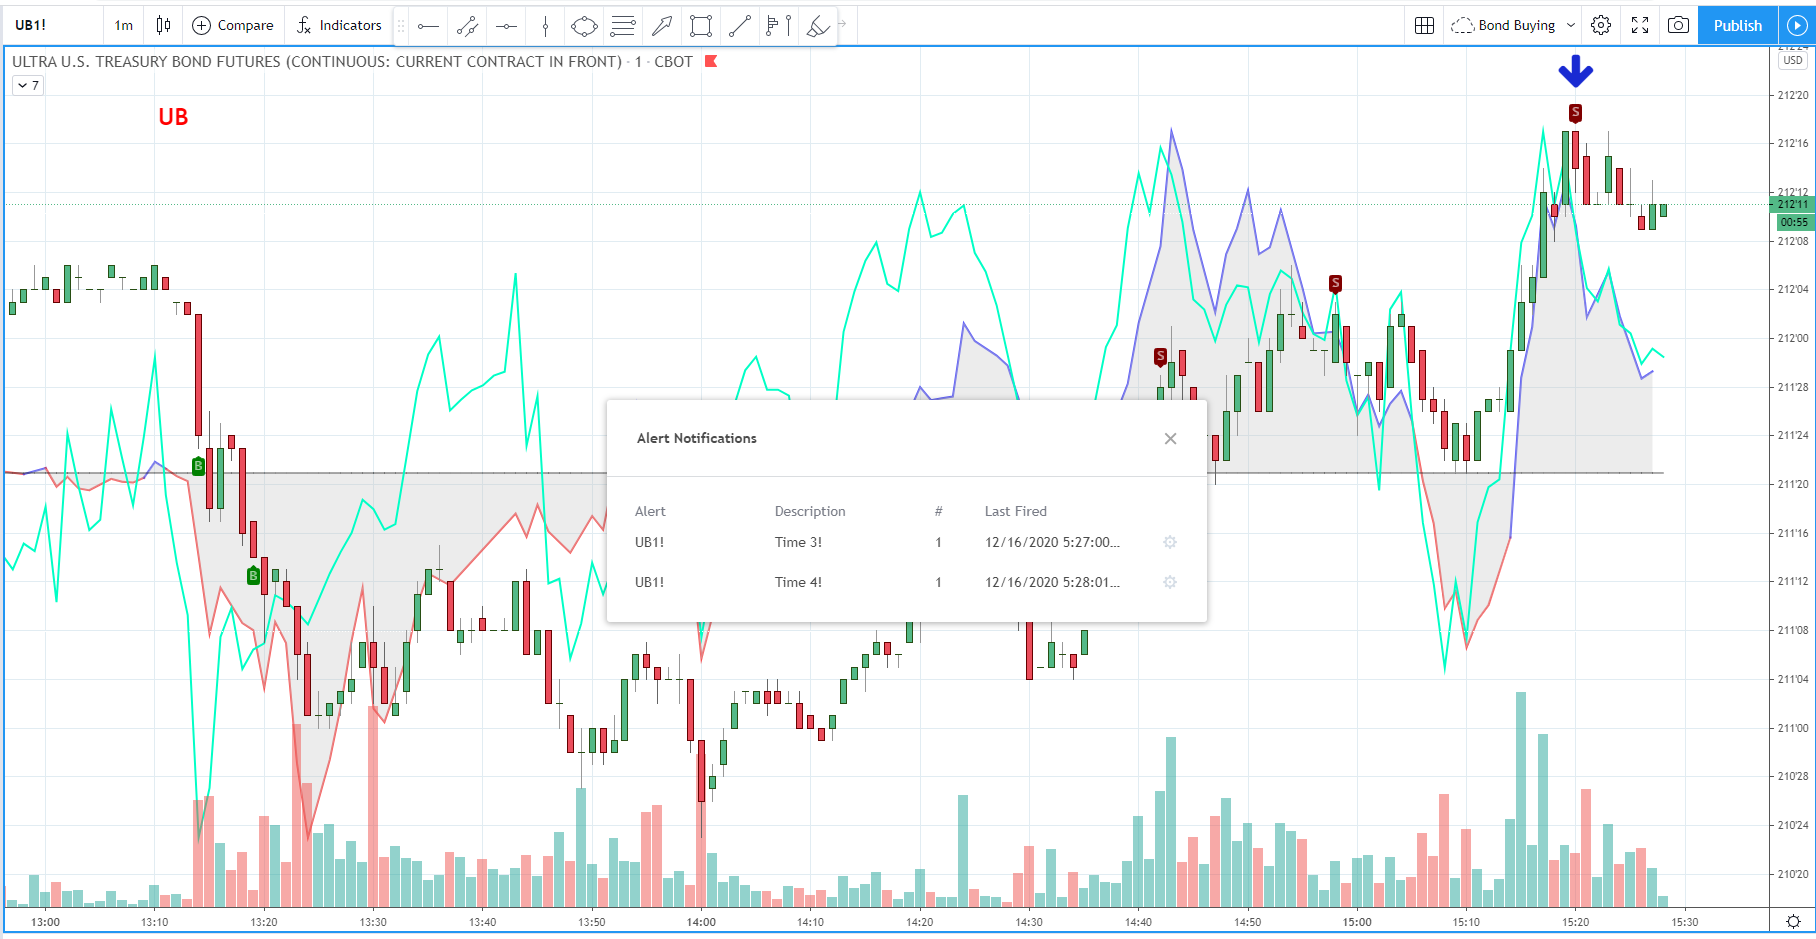Select the vertical line drawing tool
This screenshot has width=1816, height=939.
(545, 26)
